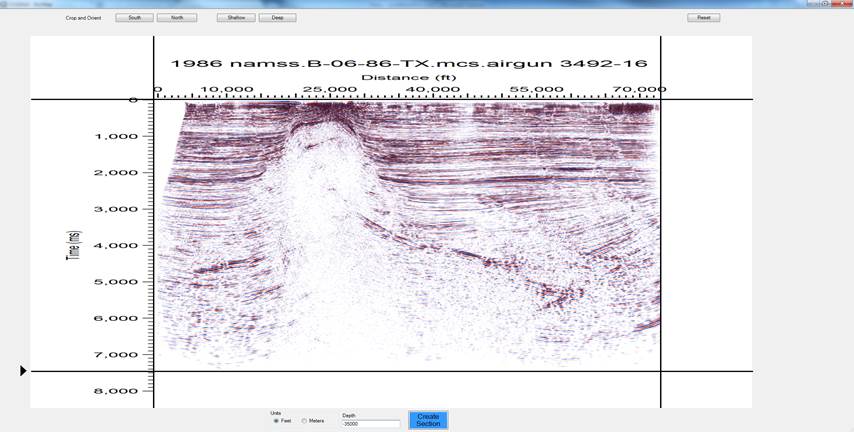Select the Feet units radio button
This screenshot has height=432, width=854.
(276, 421)
